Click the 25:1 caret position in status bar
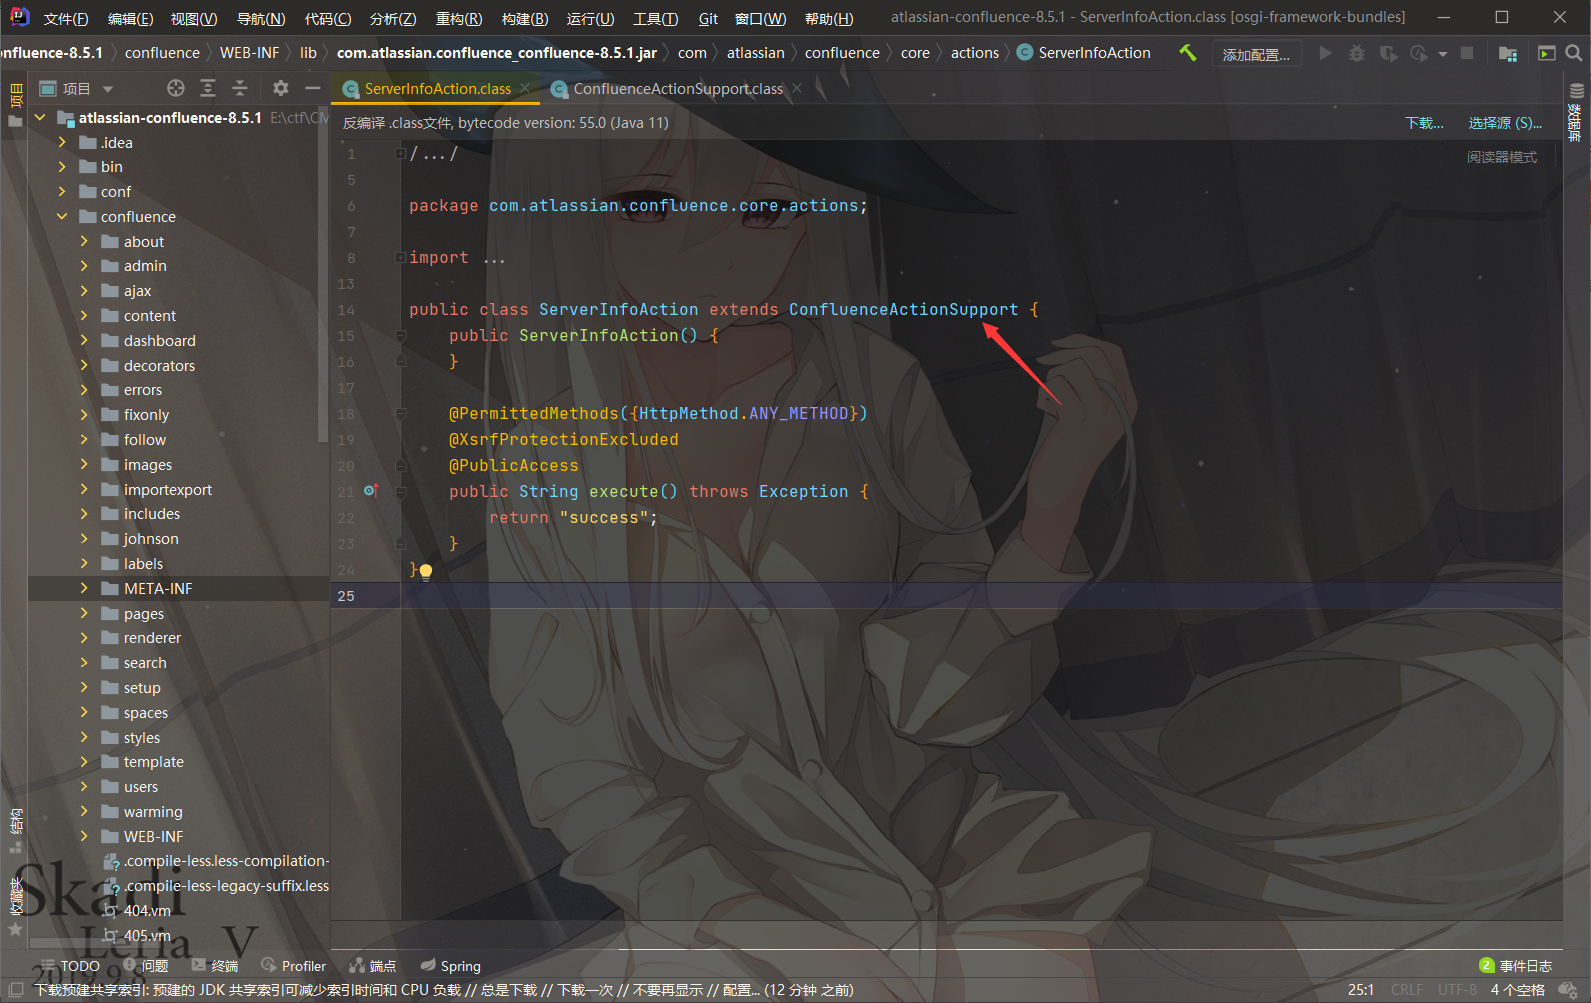Screen dimensions: 1591x1003 1361,990
